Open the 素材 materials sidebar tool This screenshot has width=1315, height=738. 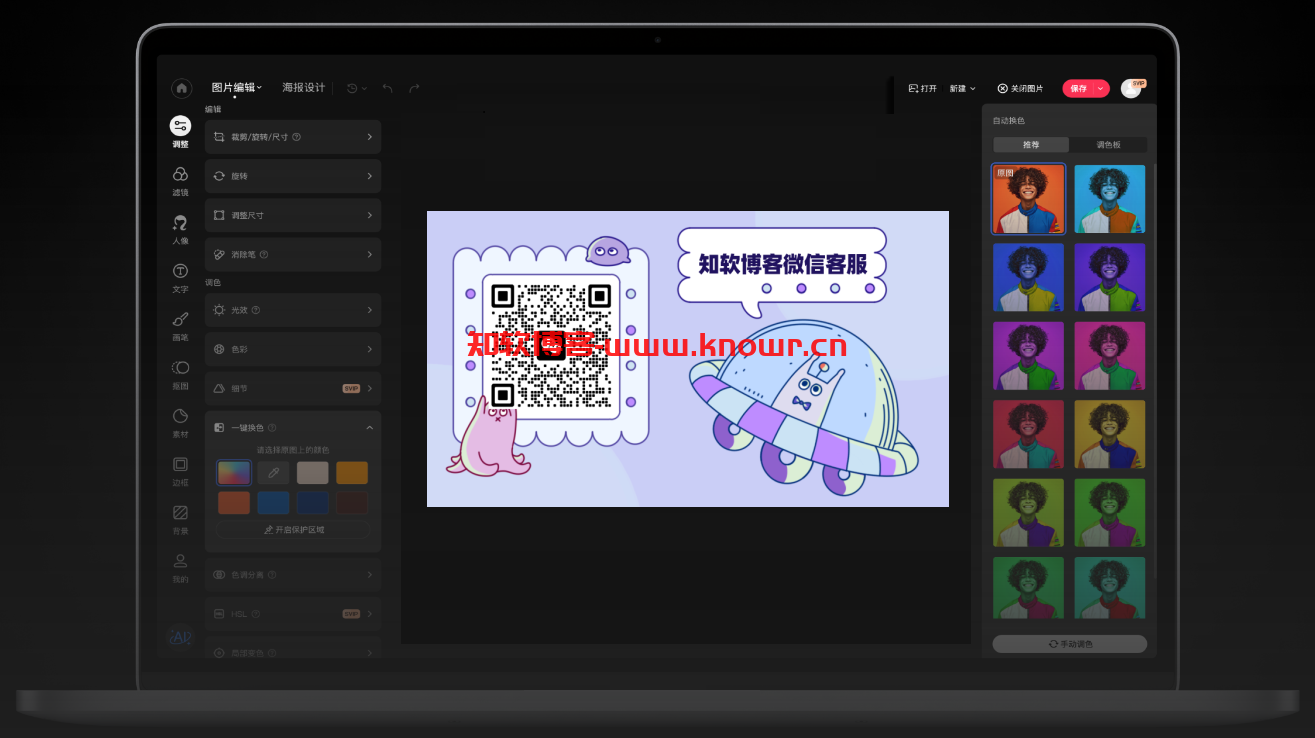(x=180, y=422)
